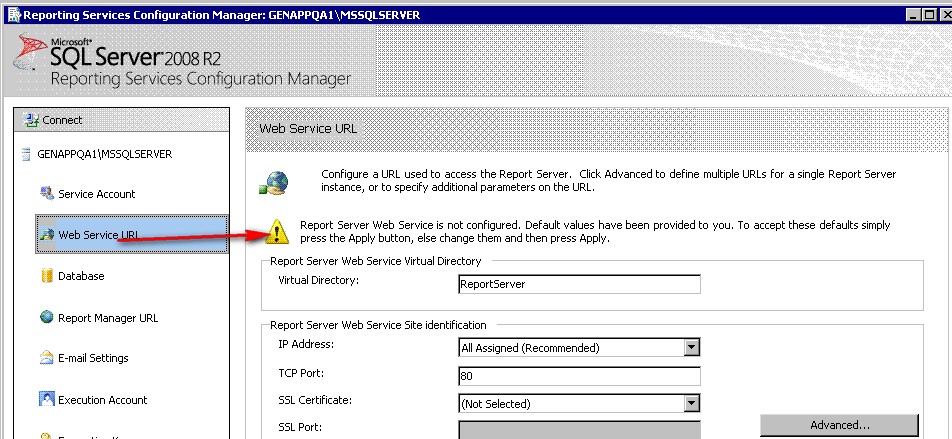Open Service Account via its icon

pos(47,194)
